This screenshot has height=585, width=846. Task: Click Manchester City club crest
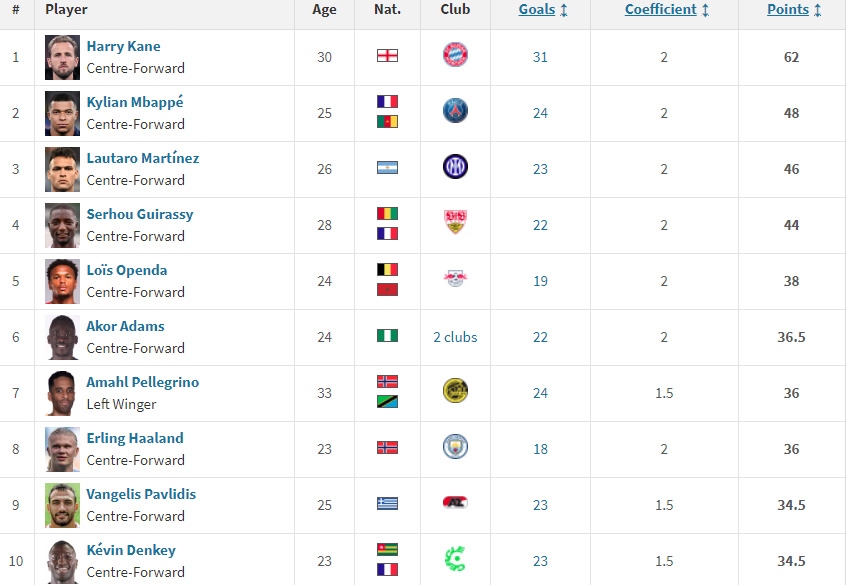(455, 447)
